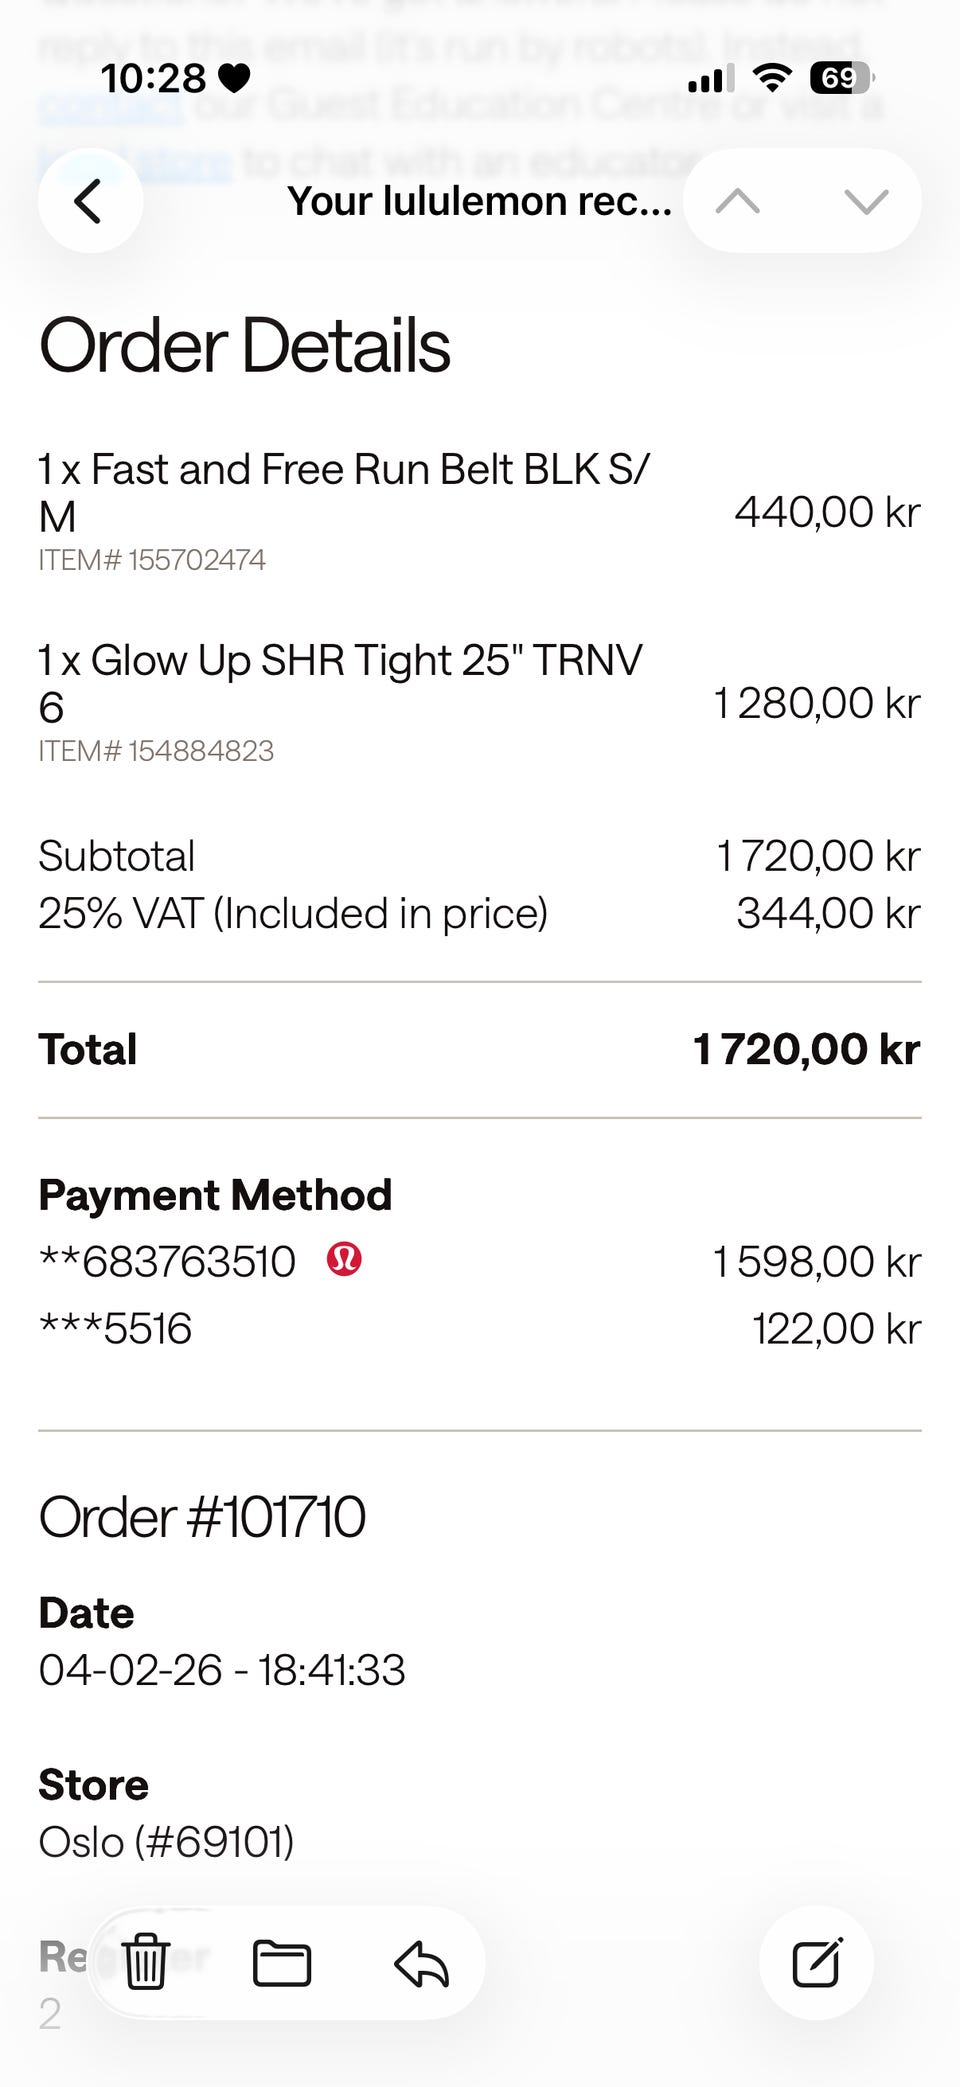
Task: Tap gift card number **683763510
Action: [x=168, y=1262]
